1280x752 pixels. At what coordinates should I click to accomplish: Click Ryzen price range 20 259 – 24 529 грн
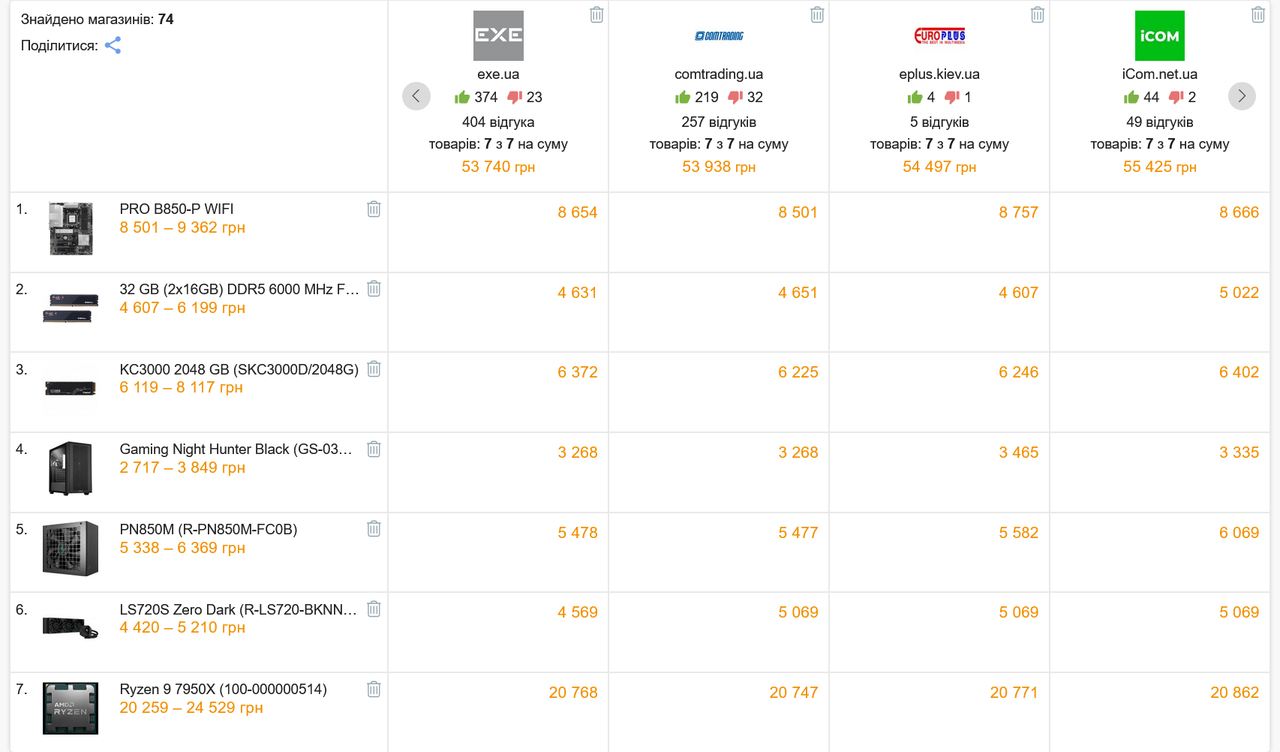coord(191,708)
